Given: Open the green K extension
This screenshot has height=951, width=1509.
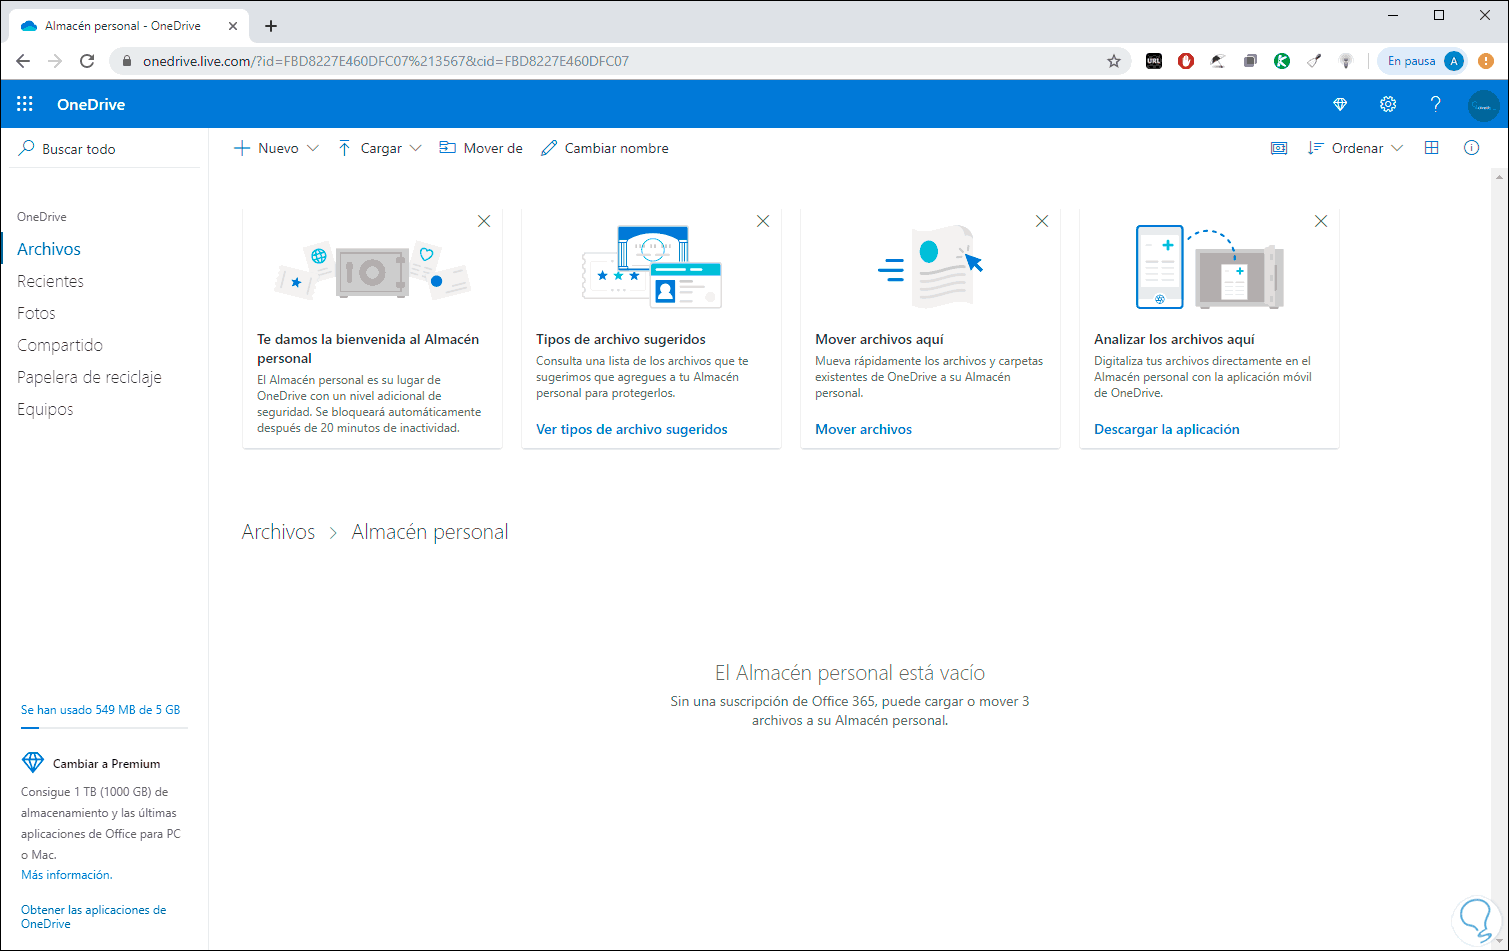Looking at the screenshot, I should [x=1282, y=61].
